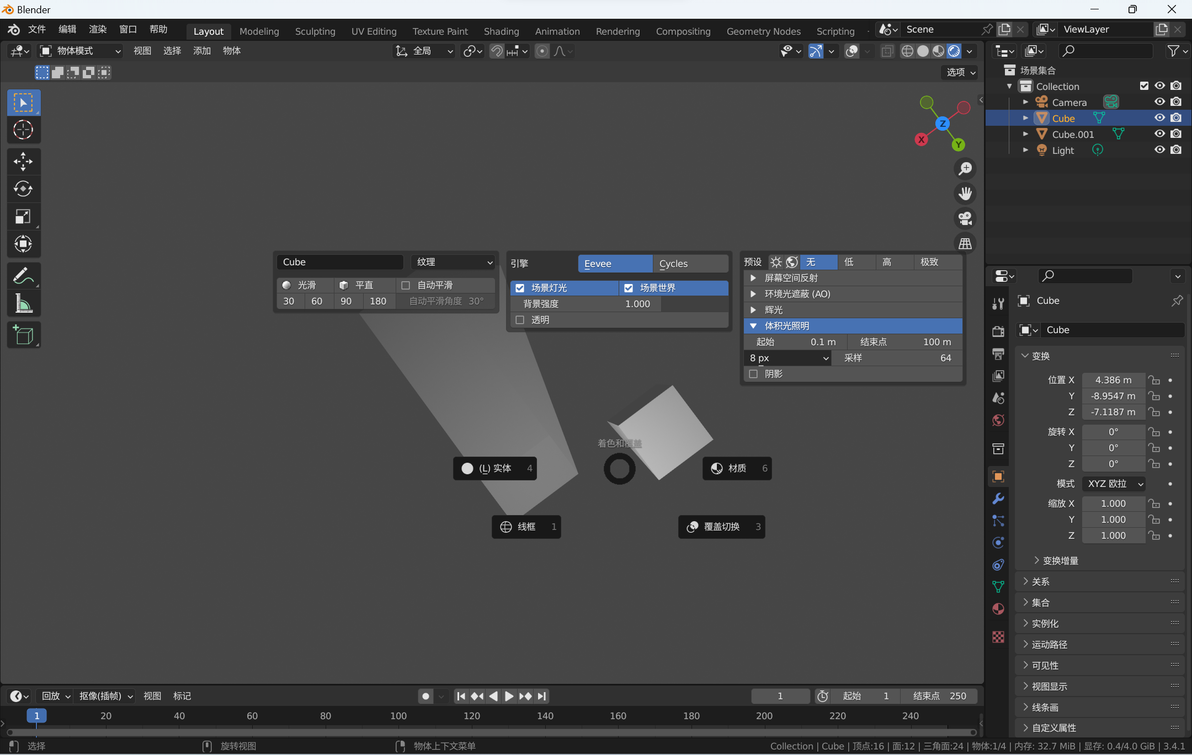
Task: Hide Light in outliner with eye icon
Action: (1159, 150)
